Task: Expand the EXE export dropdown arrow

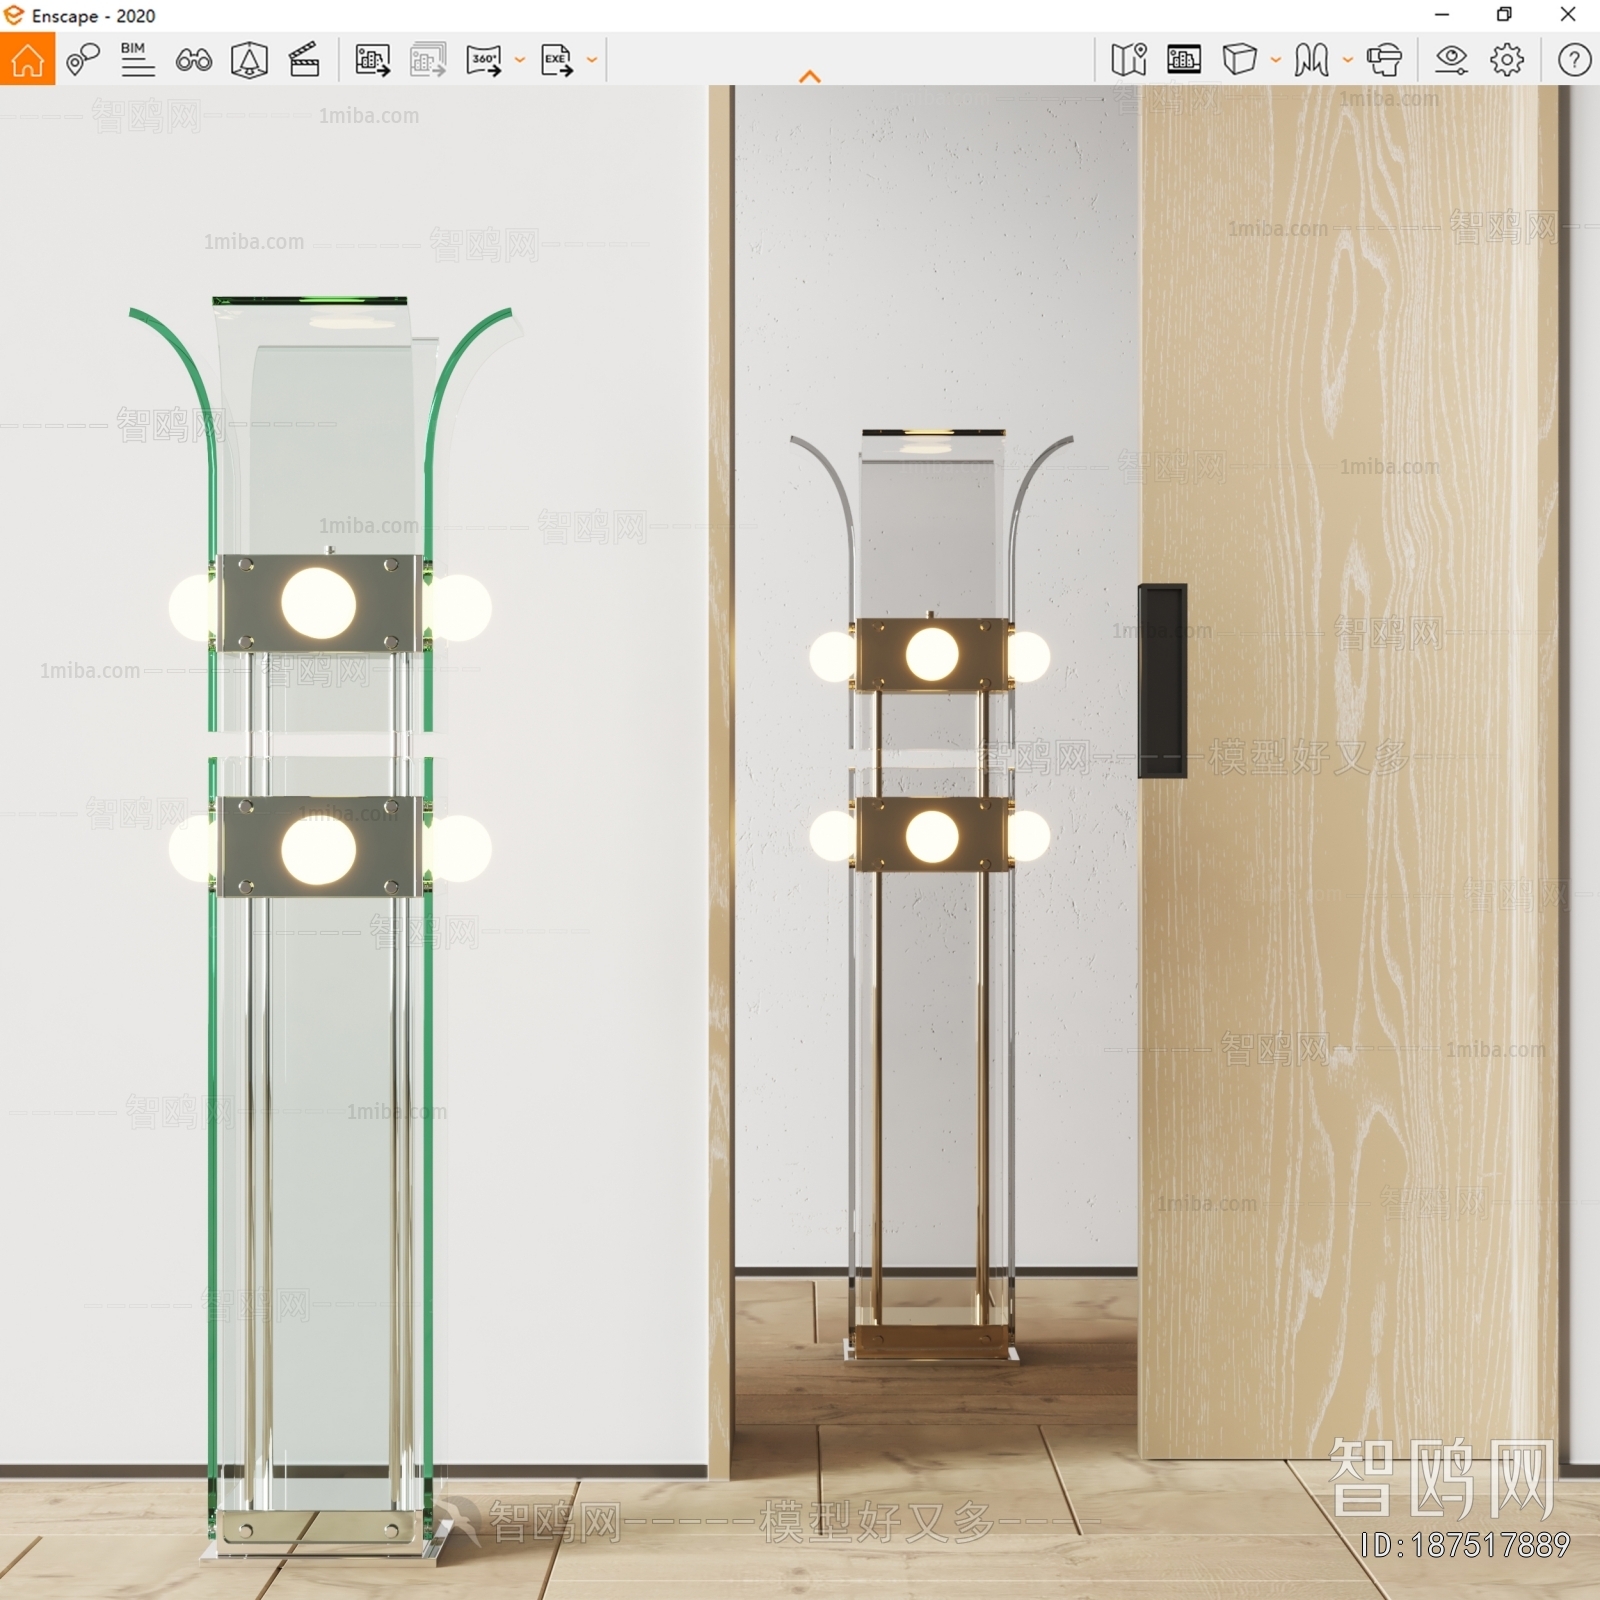Action: (x=592, y=60)
